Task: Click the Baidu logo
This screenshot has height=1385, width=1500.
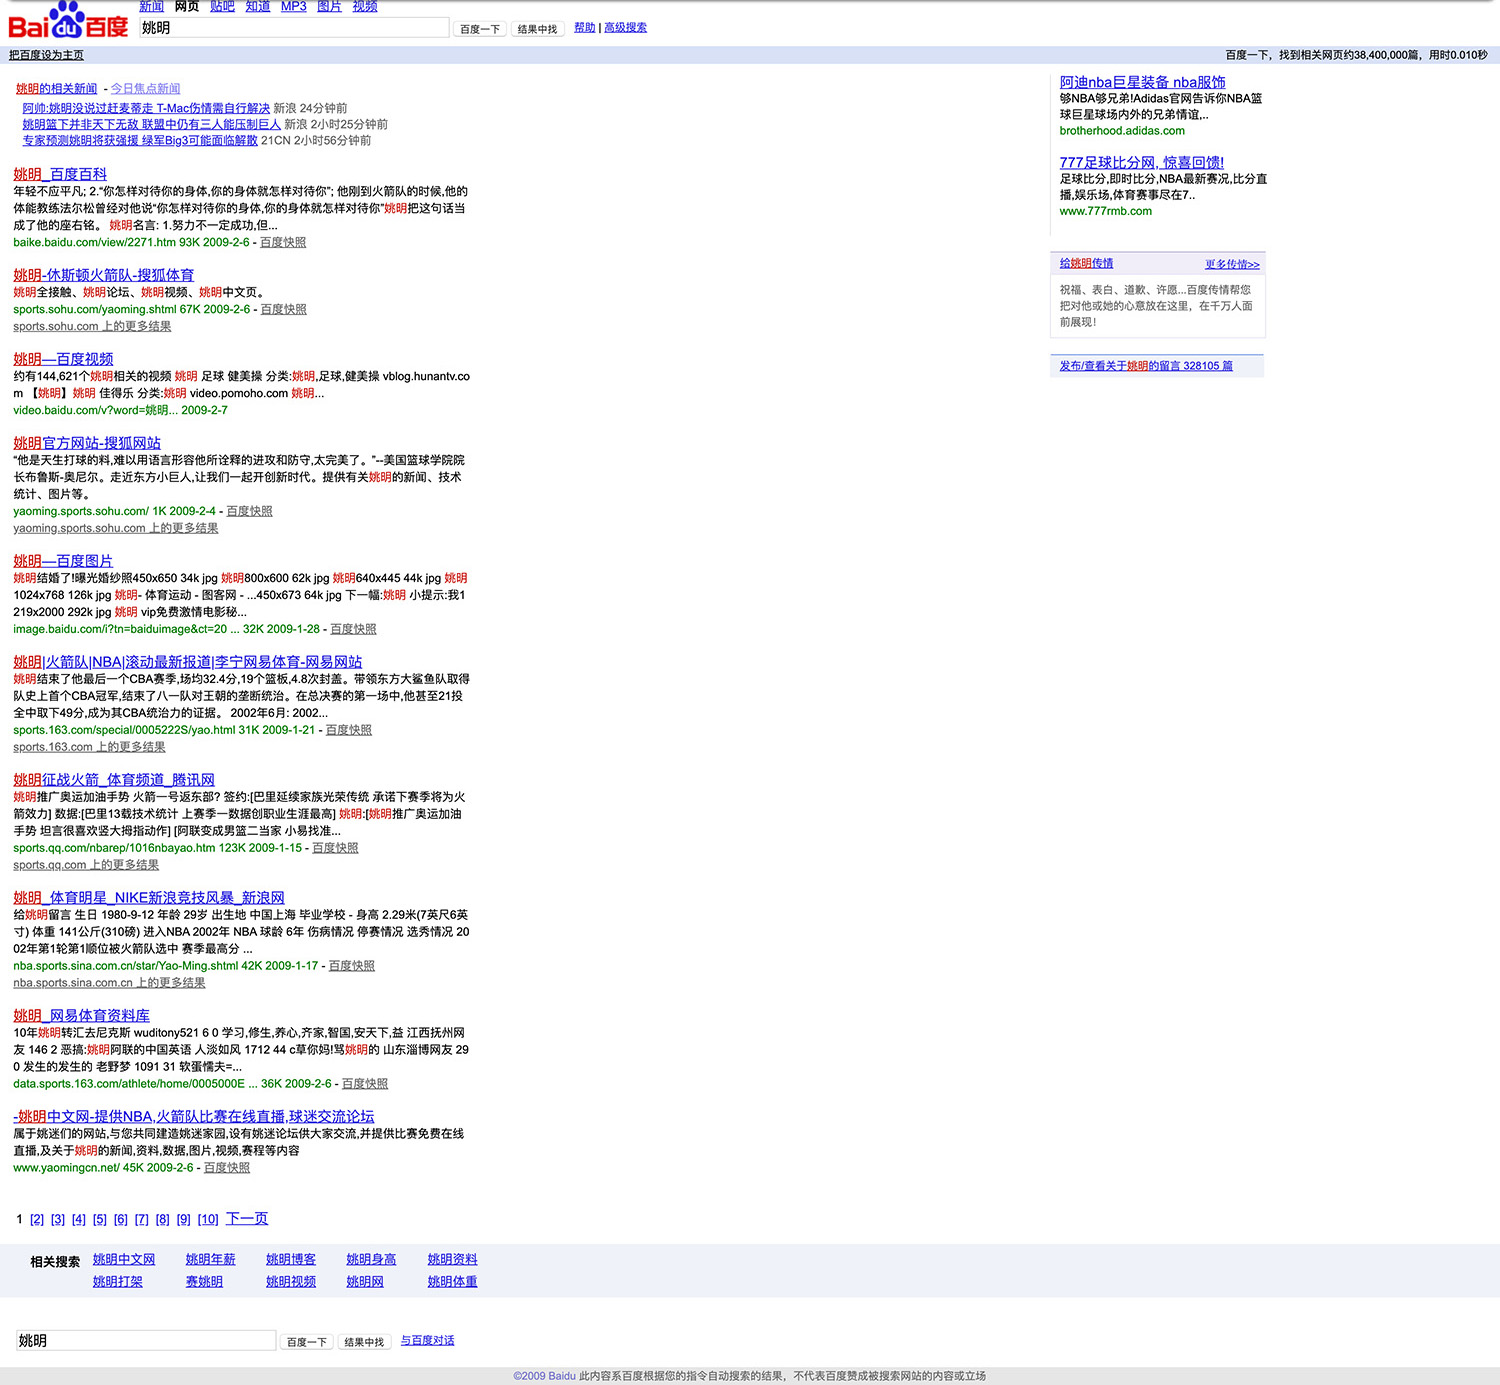Action: coord(68,22)
